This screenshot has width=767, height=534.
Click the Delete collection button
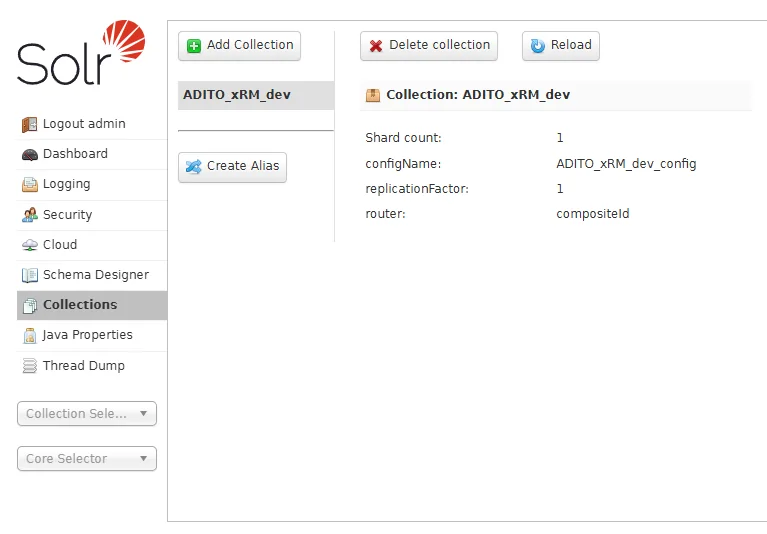point(429,46)
